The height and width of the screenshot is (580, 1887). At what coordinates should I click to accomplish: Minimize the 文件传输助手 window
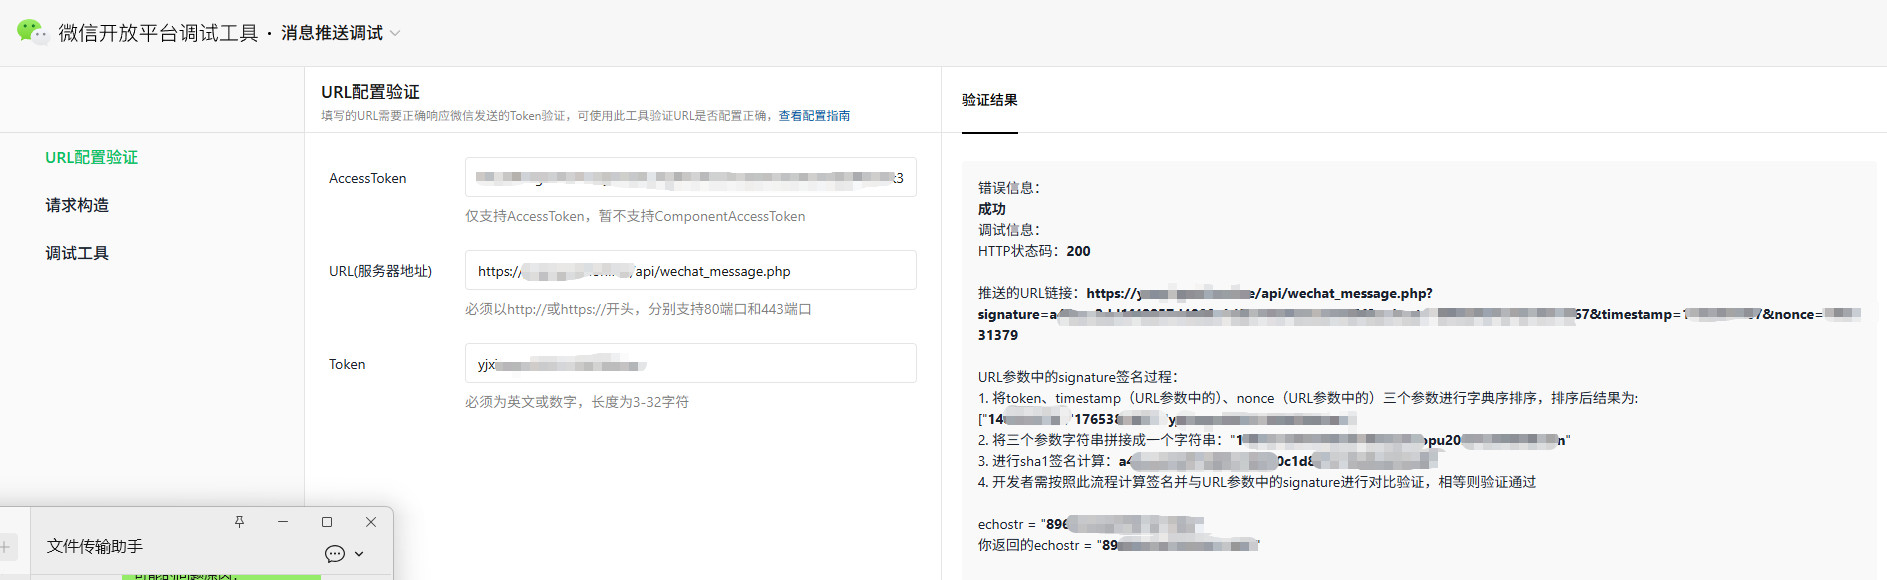click(283, 522)
